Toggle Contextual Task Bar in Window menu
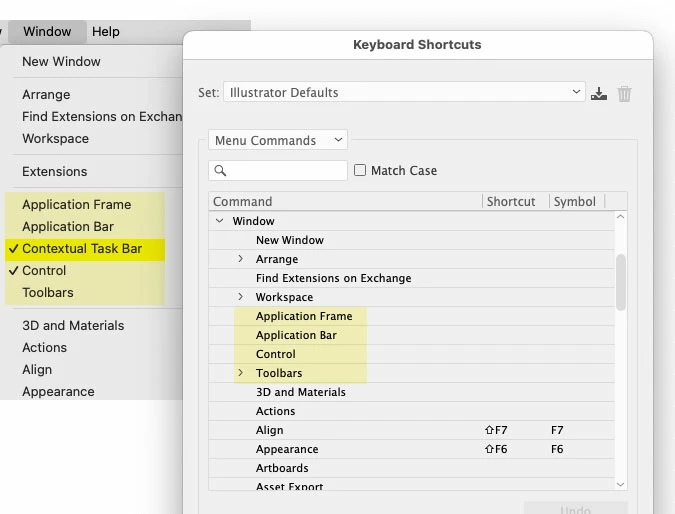Image resolution: width=675 pixels, height=514 pixels. 85,249
